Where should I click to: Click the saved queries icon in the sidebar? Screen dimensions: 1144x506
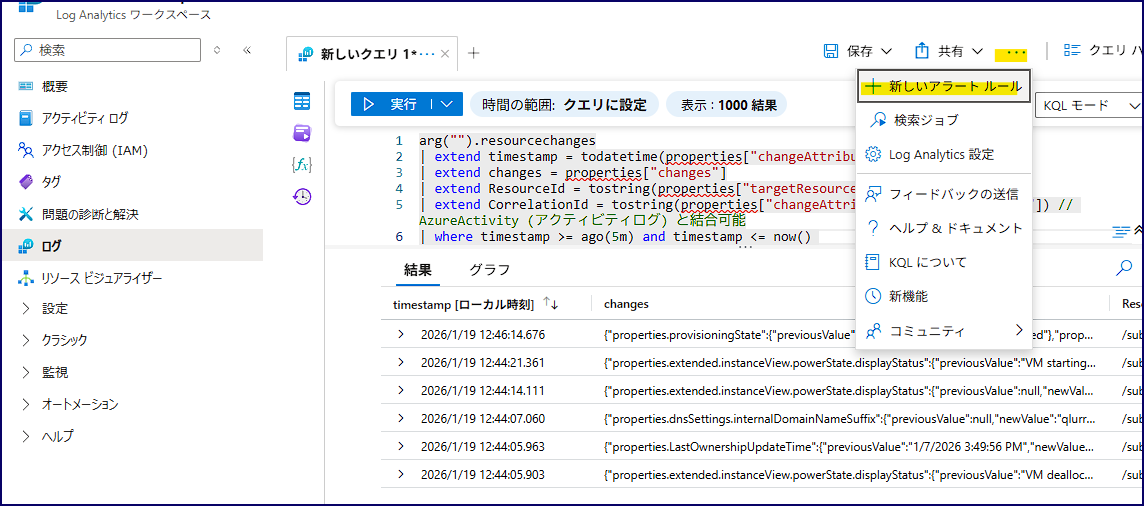point(301,133)
